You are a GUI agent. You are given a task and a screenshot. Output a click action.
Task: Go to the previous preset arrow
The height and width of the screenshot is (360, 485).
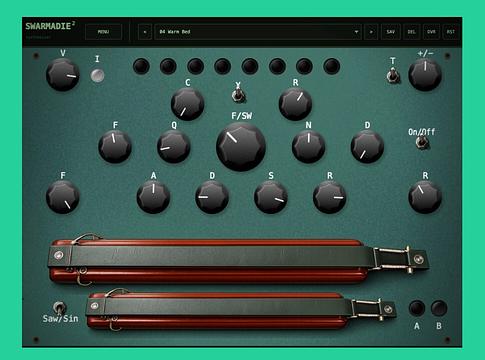[x=145, y=32]
